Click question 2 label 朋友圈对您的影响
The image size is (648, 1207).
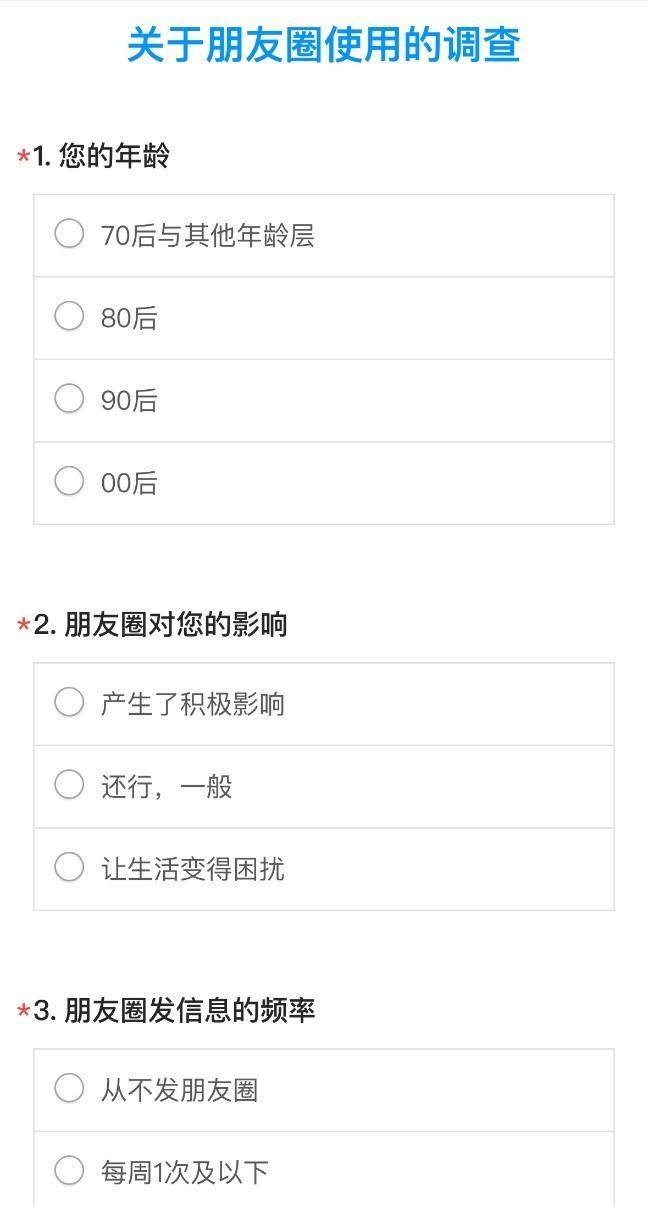tap(174, 625)
